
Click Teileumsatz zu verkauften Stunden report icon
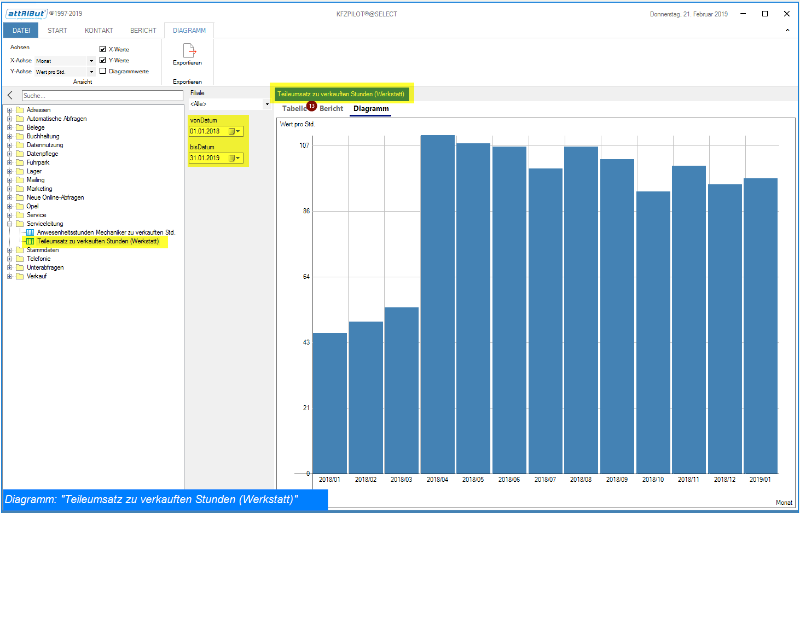point(29,241)
